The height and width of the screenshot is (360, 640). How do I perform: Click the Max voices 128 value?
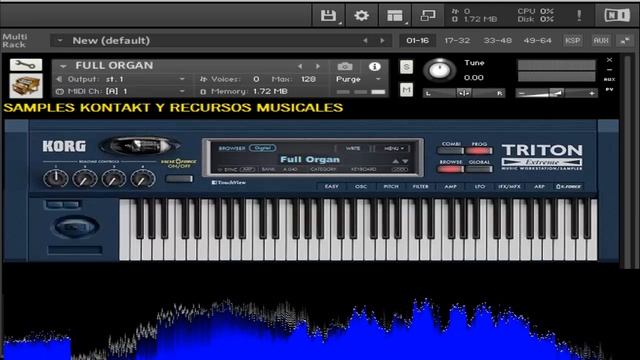tap(308, 79)
